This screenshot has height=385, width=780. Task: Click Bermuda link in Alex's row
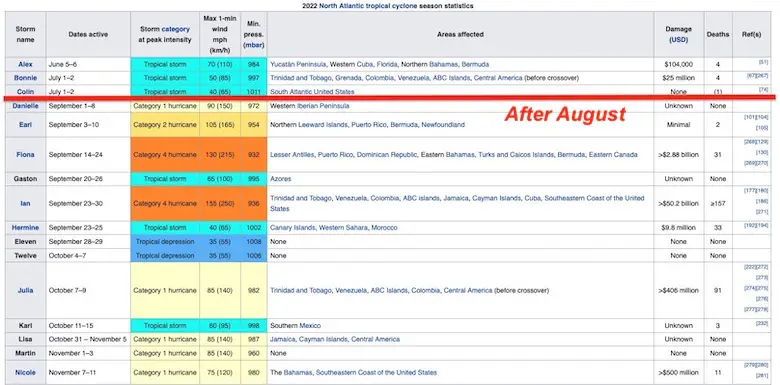475,64
